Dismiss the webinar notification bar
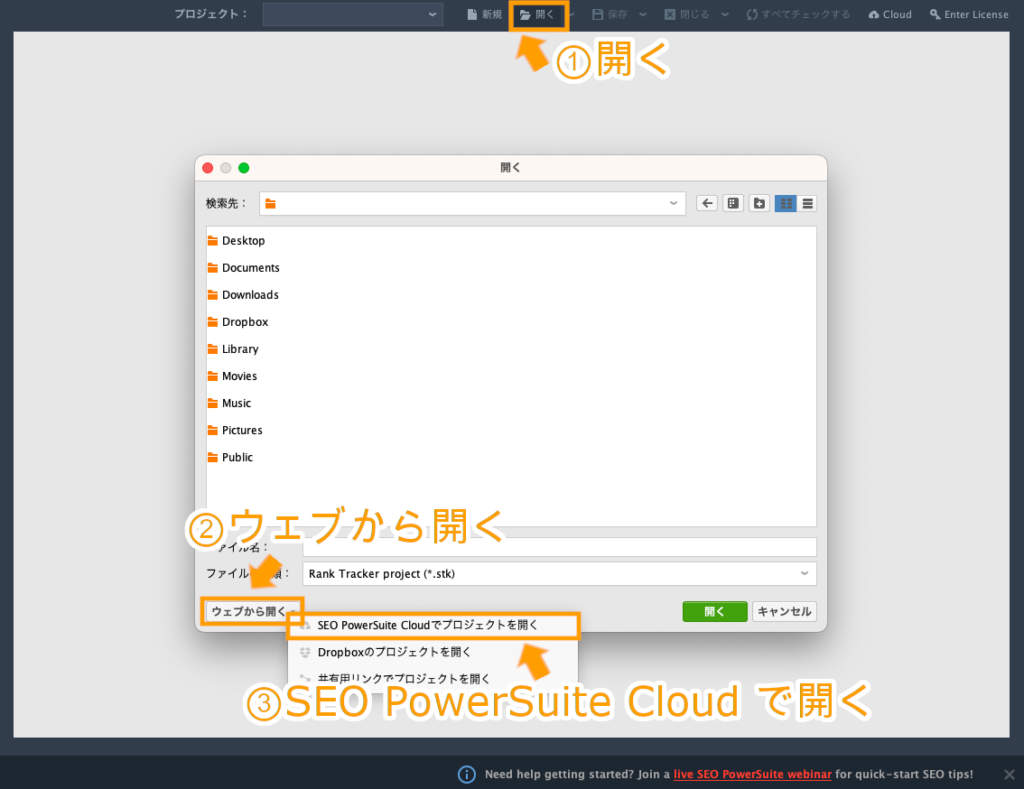Screen dimensions: 1024x789 pyautogui.click(x=1009, y=774)
